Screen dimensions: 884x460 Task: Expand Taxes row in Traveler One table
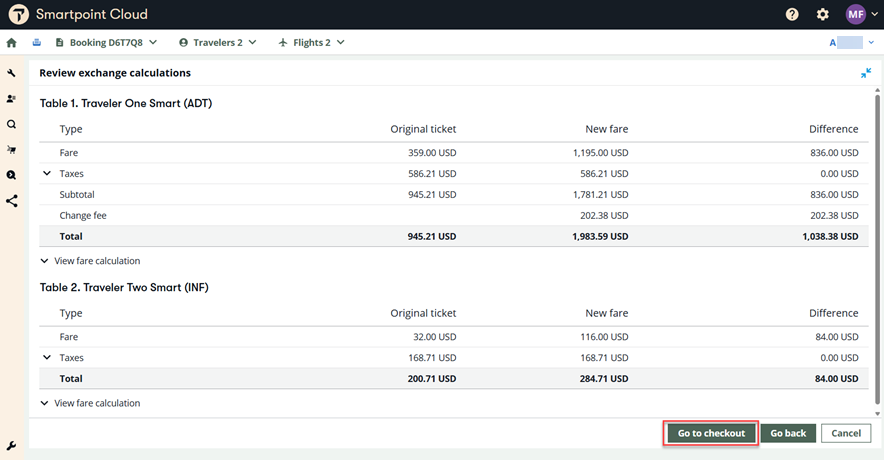tap(46, 174)
